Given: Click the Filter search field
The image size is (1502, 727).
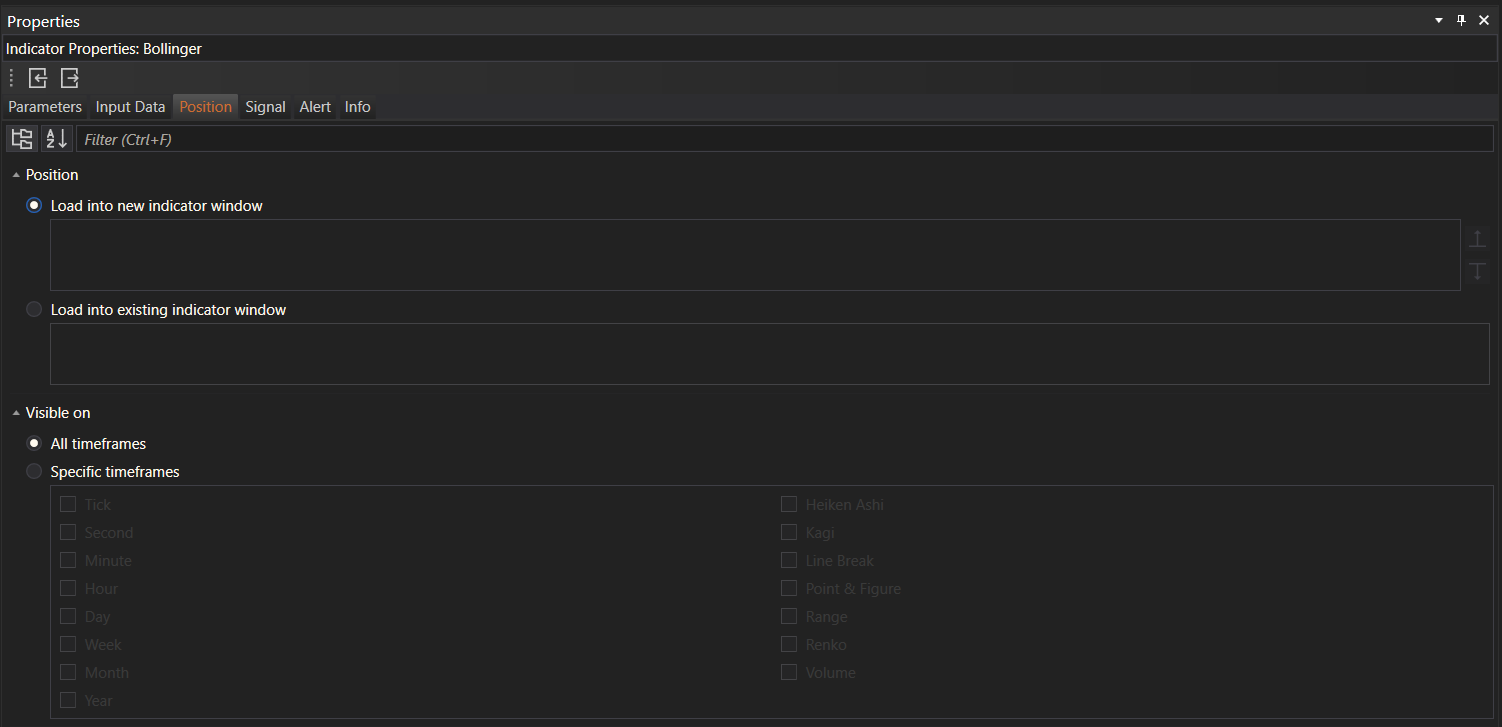Looking at the screenshot, I should (784, 139).
